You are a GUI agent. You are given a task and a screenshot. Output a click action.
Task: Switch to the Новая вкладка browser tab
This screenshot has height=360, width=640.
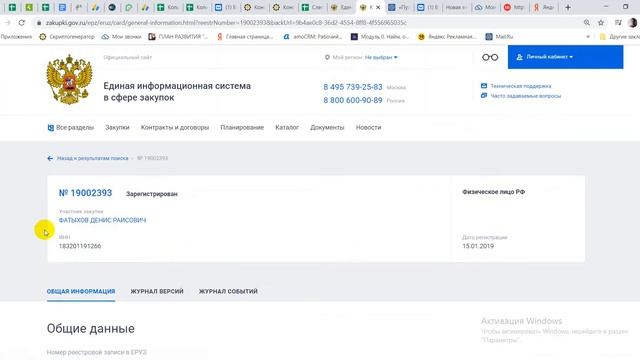455,7
